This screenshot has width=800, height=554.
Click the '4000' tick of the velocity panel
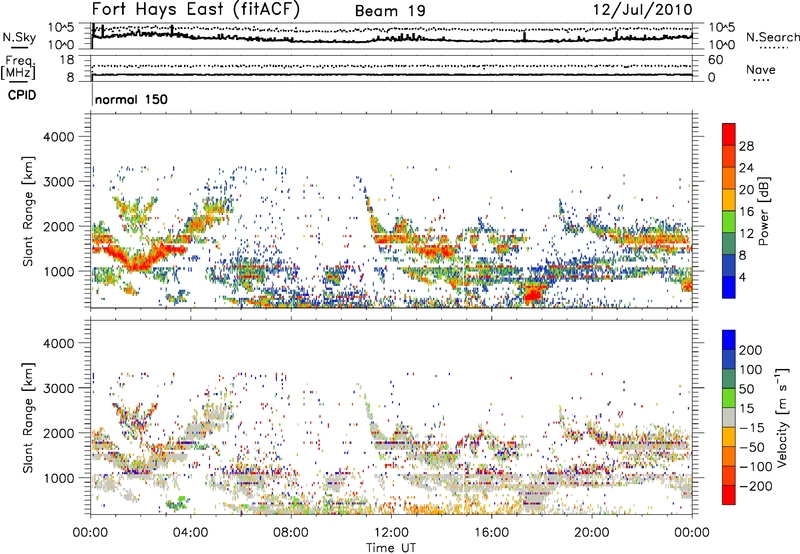(58, 343)
